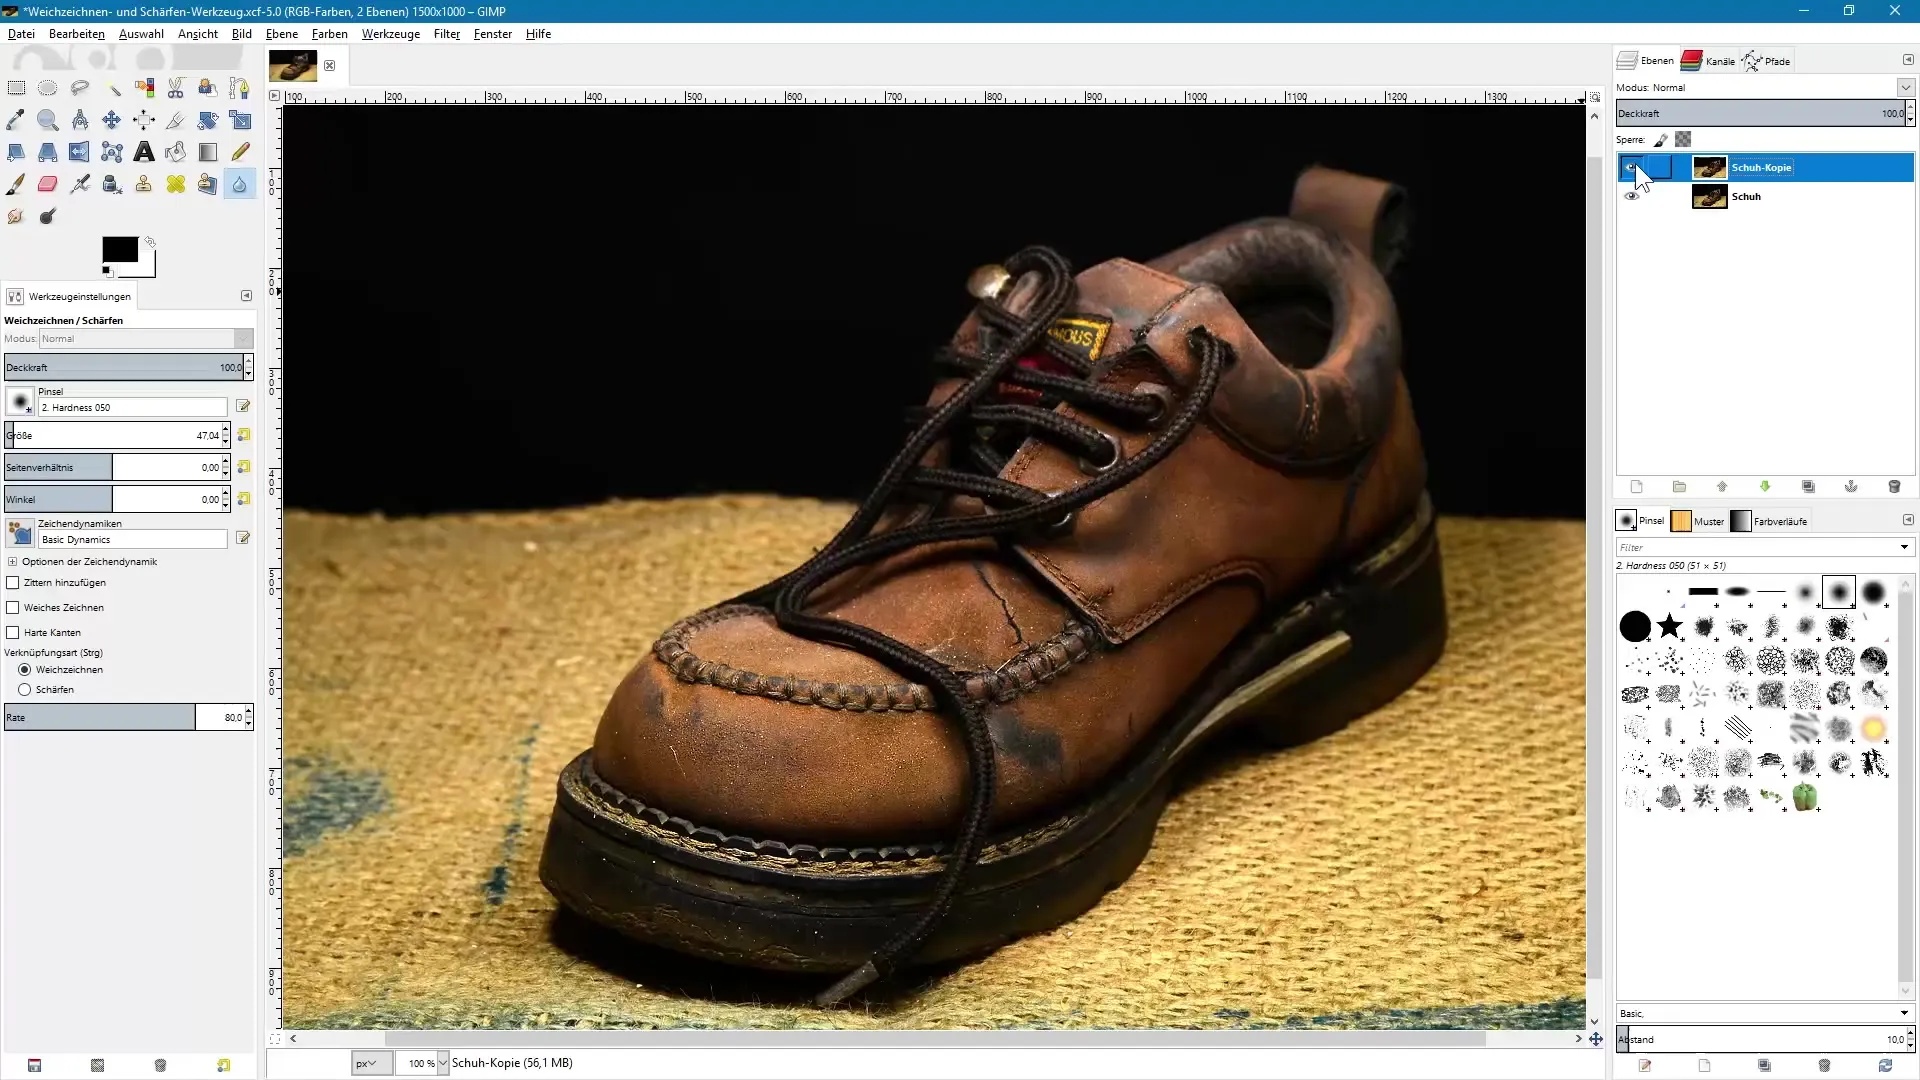Screen dimensions: 1920x1080
Task: Select the Dodge/Burn tool
Action: point(48,216)
